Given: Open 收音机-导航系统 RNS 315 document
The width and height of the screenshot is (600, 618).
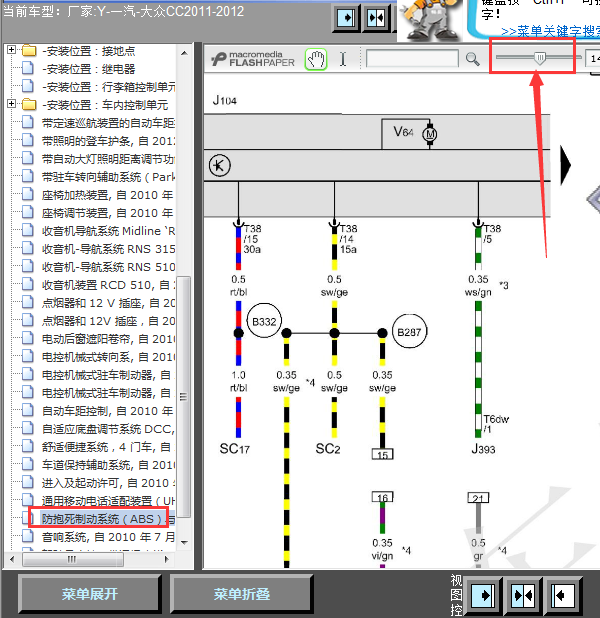Looking at the screenshot, I should click(x=108, y=249).
